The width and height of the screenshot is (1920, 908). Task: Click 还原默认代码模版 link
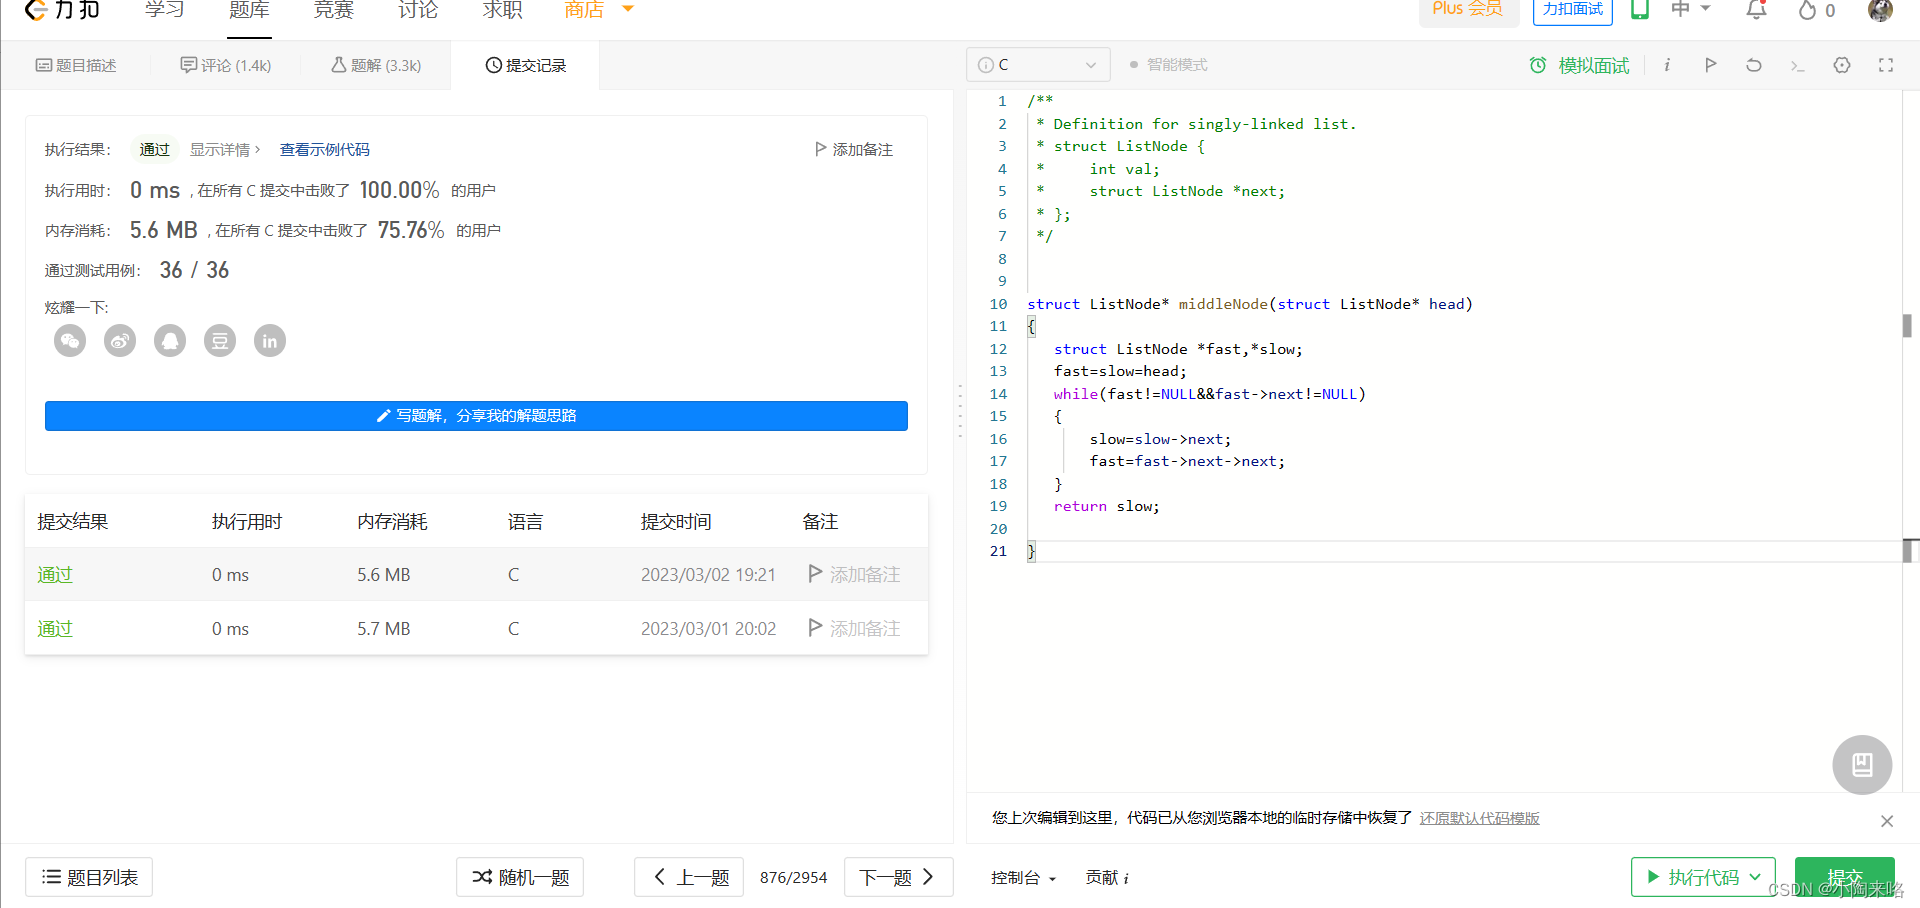[x=1480, y=818]
